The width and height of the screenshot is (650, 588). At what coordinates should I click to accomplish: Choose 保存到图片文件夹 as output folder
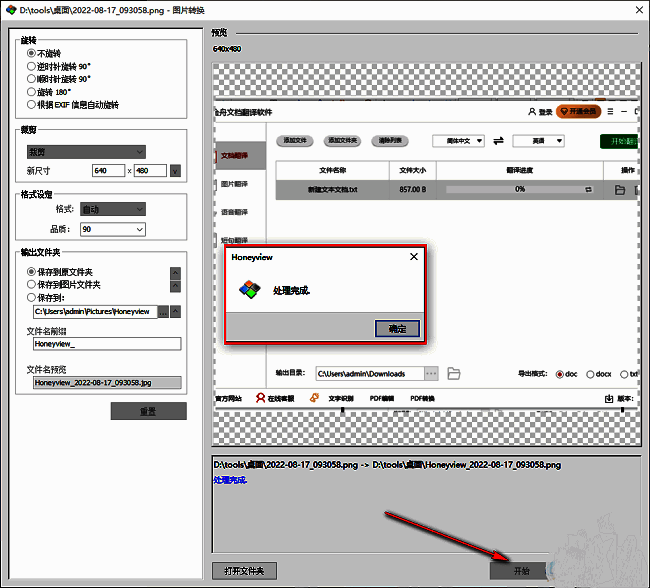(32, 284)
